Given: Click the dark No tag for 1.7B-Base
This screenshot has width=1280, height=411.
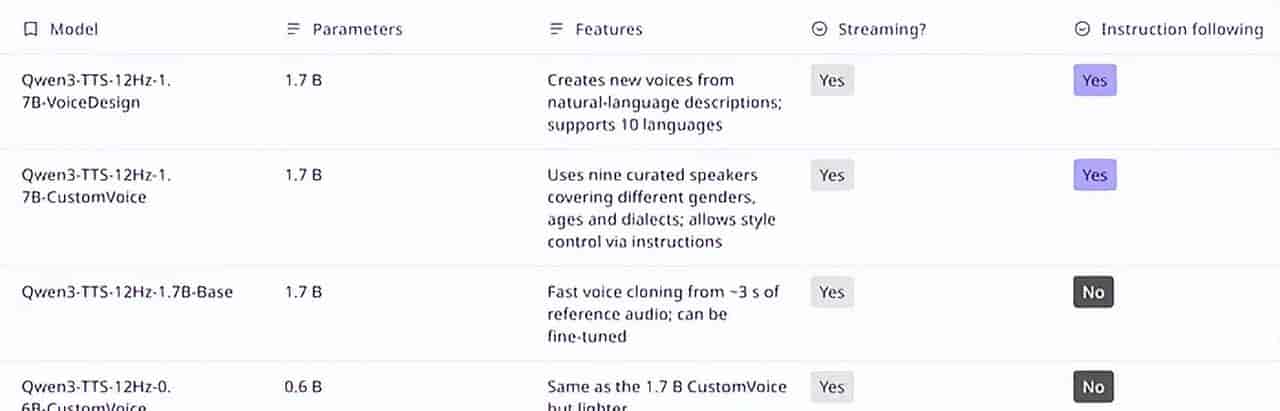Looking at the screenshot, I should click(x=1093, y=292).
